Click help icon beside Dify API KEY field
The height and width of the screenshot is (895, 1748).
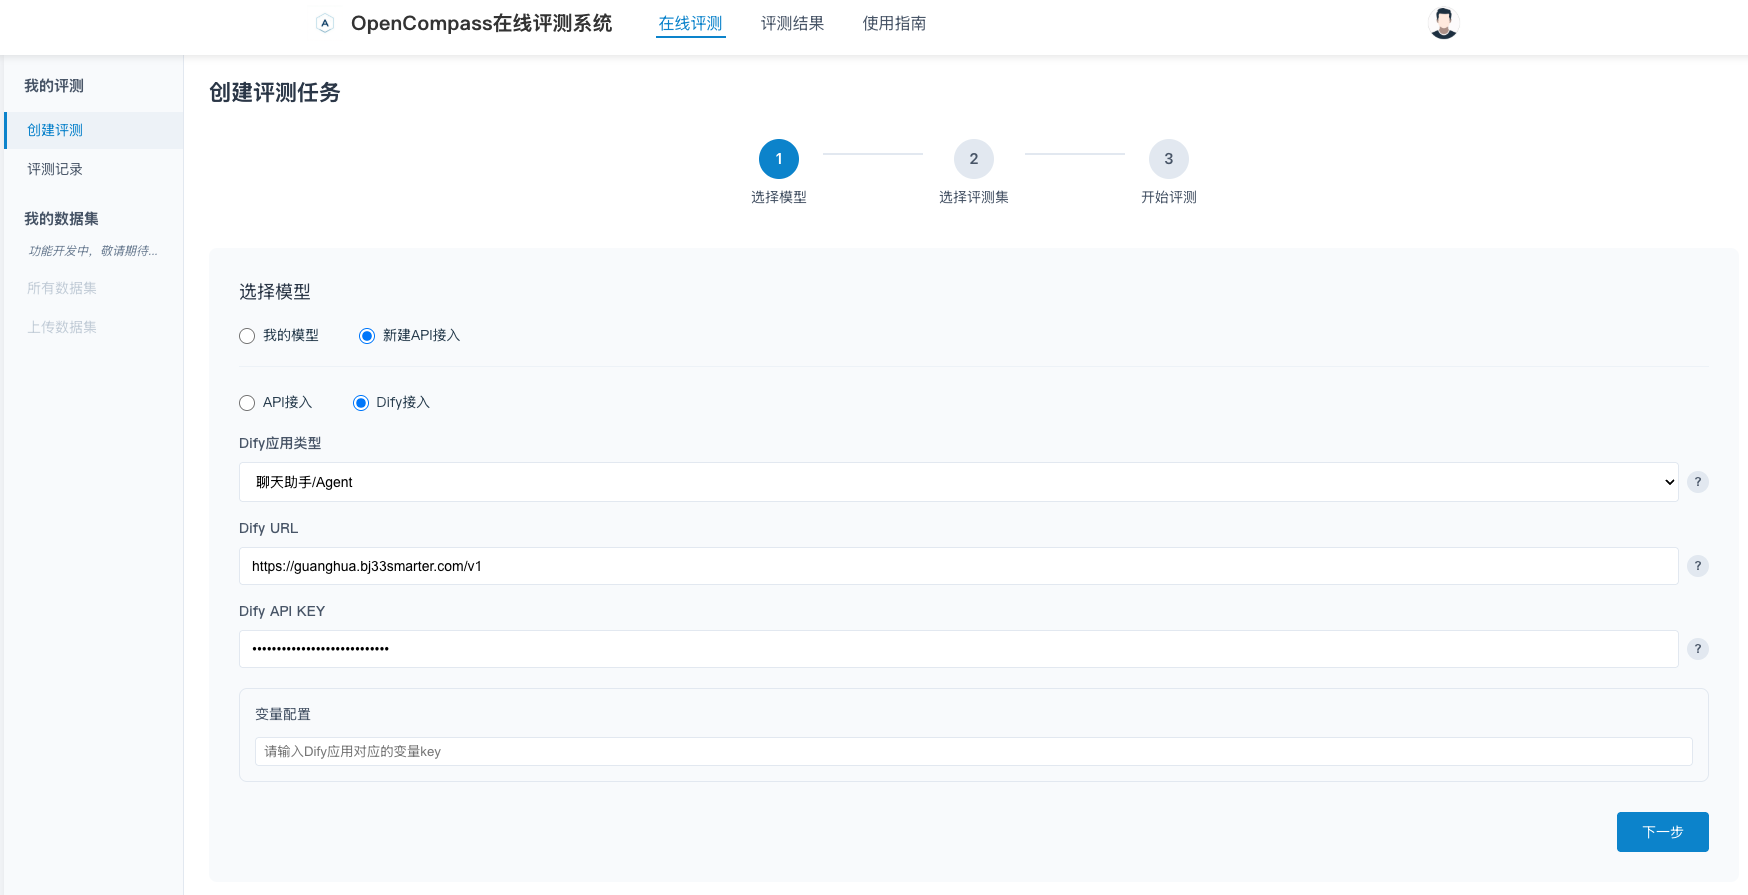tap(1697, 649)
